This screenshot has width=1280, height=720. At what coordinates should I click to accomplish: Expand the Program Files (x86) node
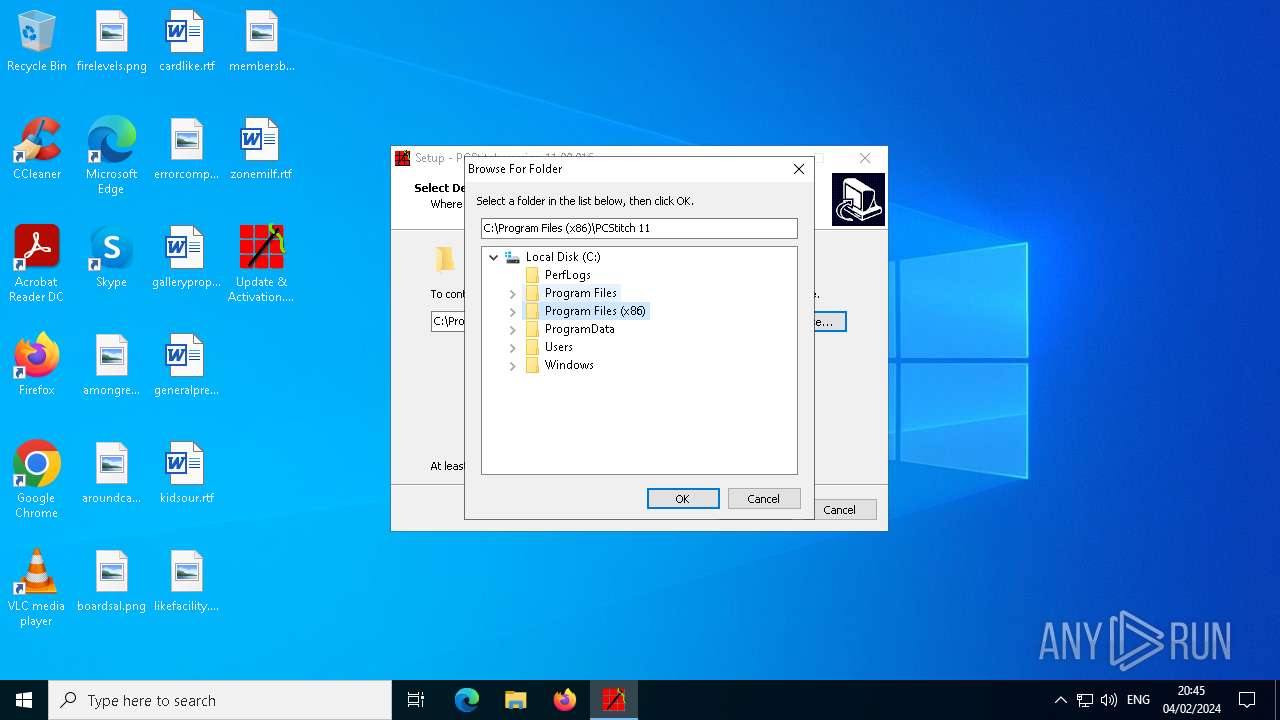(x=513, y=312)
